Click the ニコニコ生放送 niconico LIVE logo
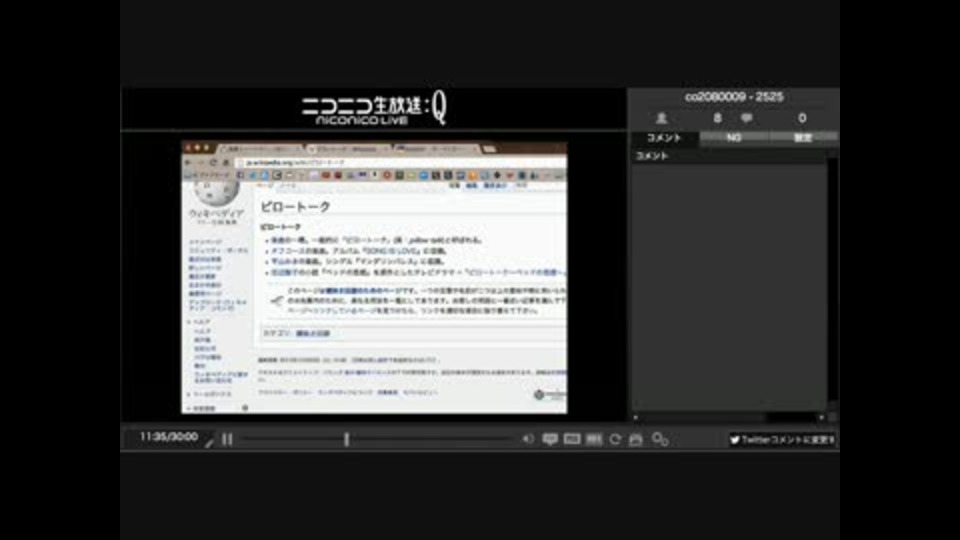Image resolution: width=960 pixels, height=540 pixels. pos(374,108)
